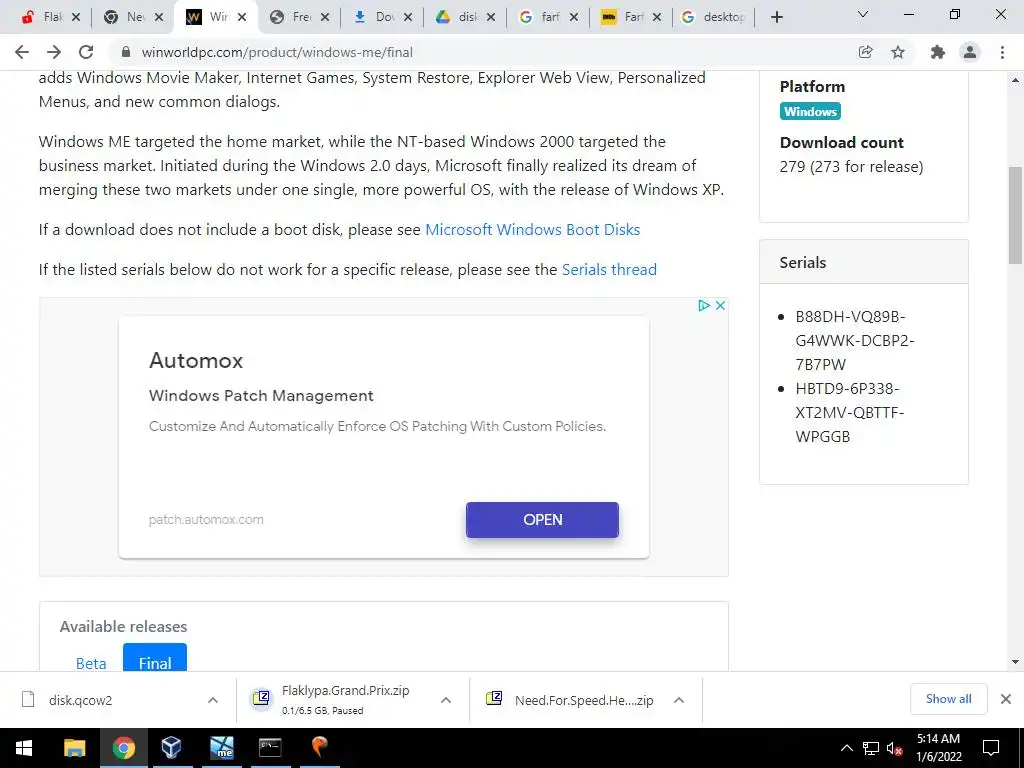
Task: Switch to the Google Drive disk tab
Action: 457,17
